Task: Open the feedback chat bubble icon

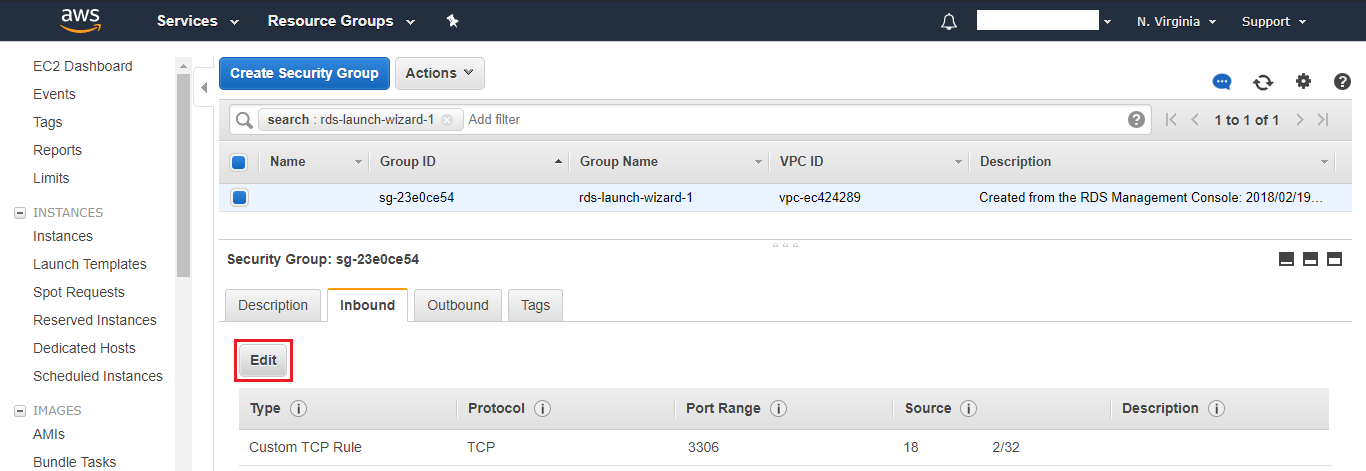Action: pos(1222,82)
